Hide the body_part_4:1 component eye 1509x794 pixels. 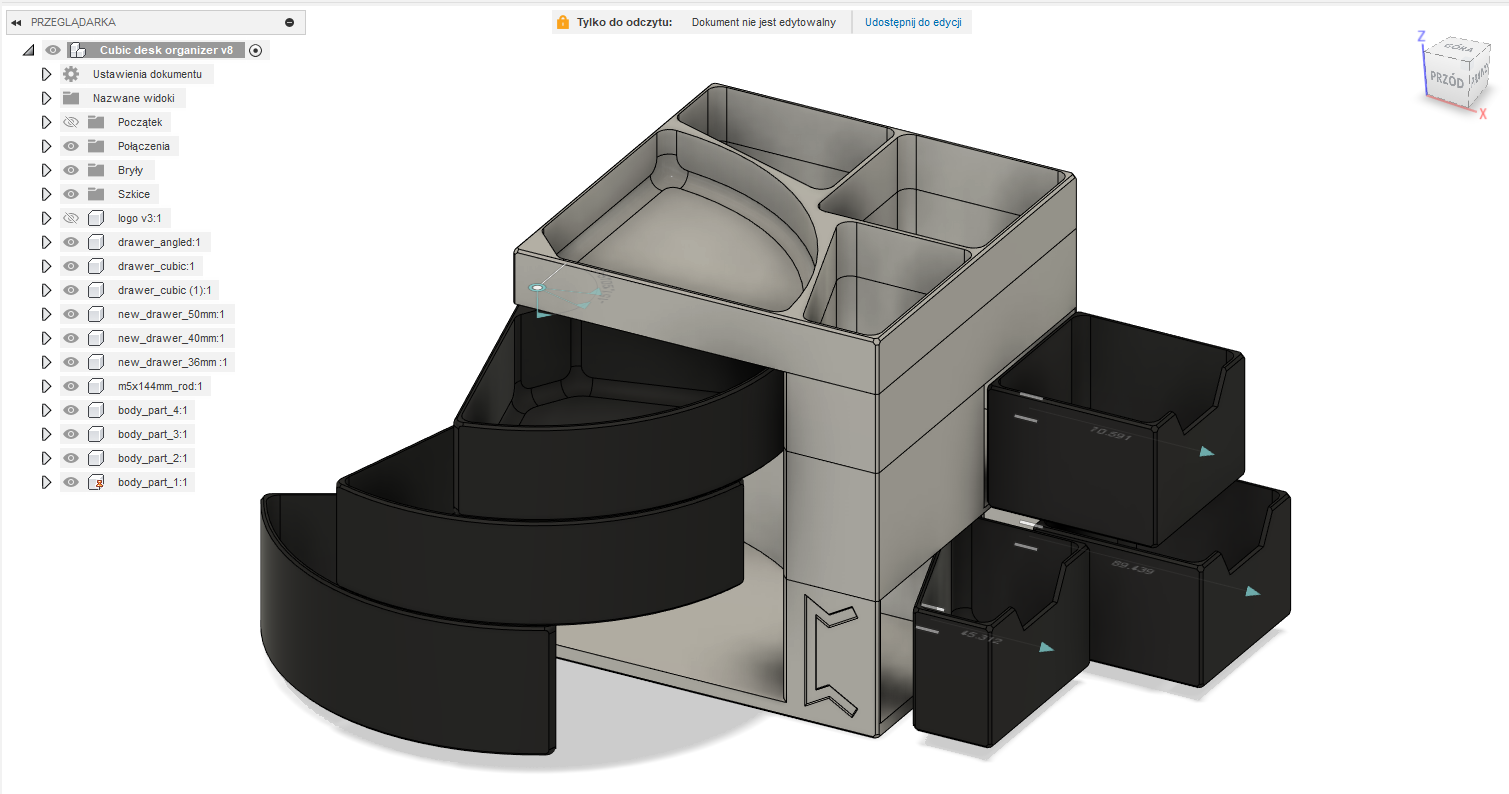pyautogui.click(x=70, y=410)
